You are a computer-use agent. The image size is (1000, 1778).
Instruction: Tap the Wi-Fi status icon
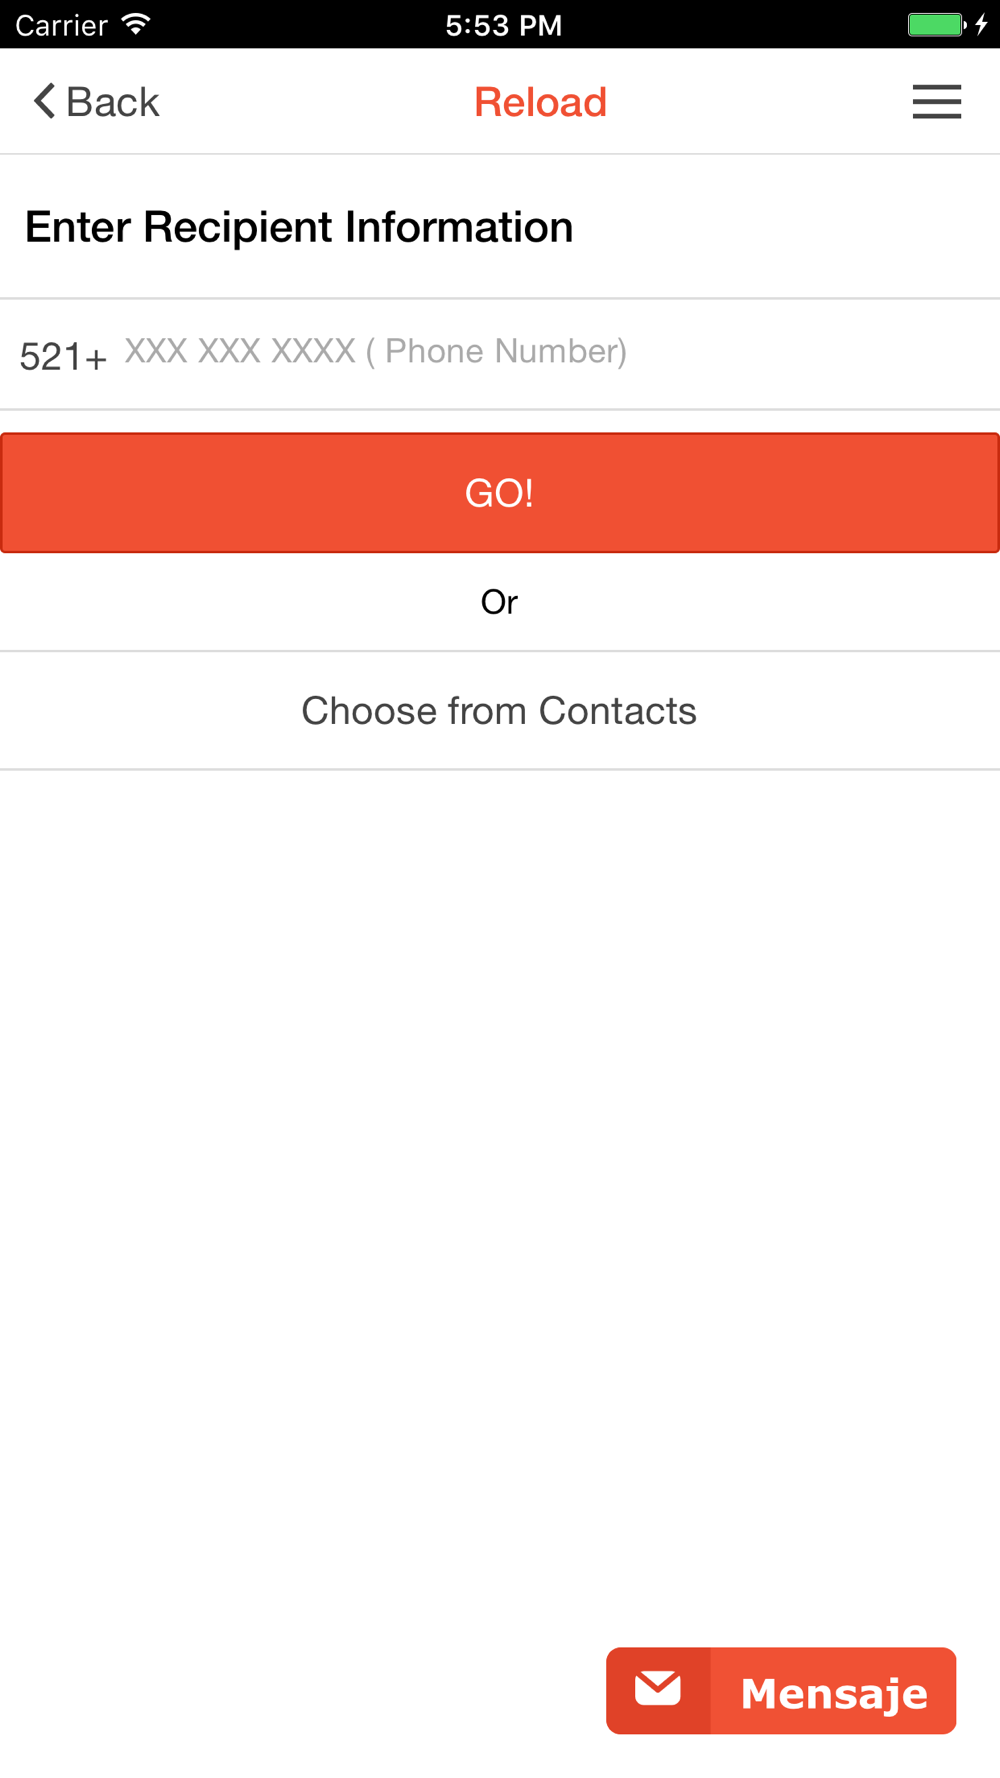136,24
